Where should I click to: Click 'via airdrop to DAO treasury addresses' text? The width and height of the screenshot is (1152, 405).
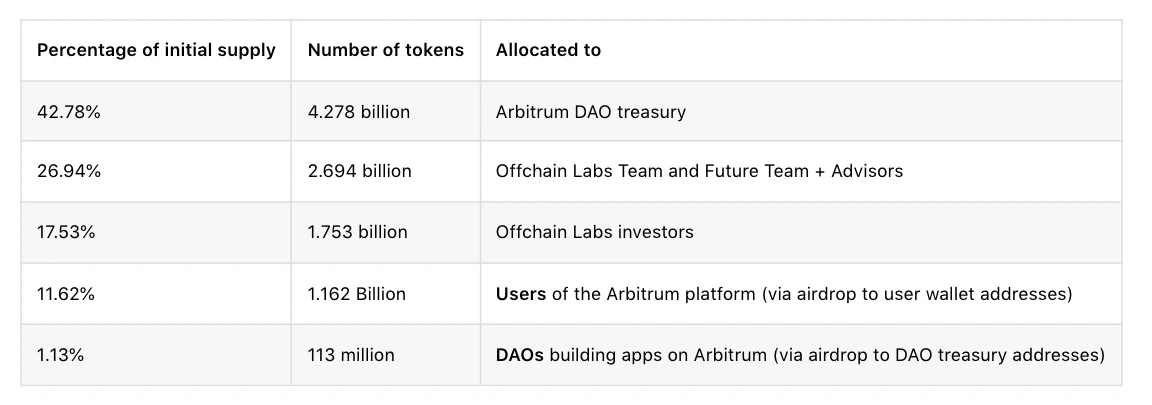tap(937, 355)
